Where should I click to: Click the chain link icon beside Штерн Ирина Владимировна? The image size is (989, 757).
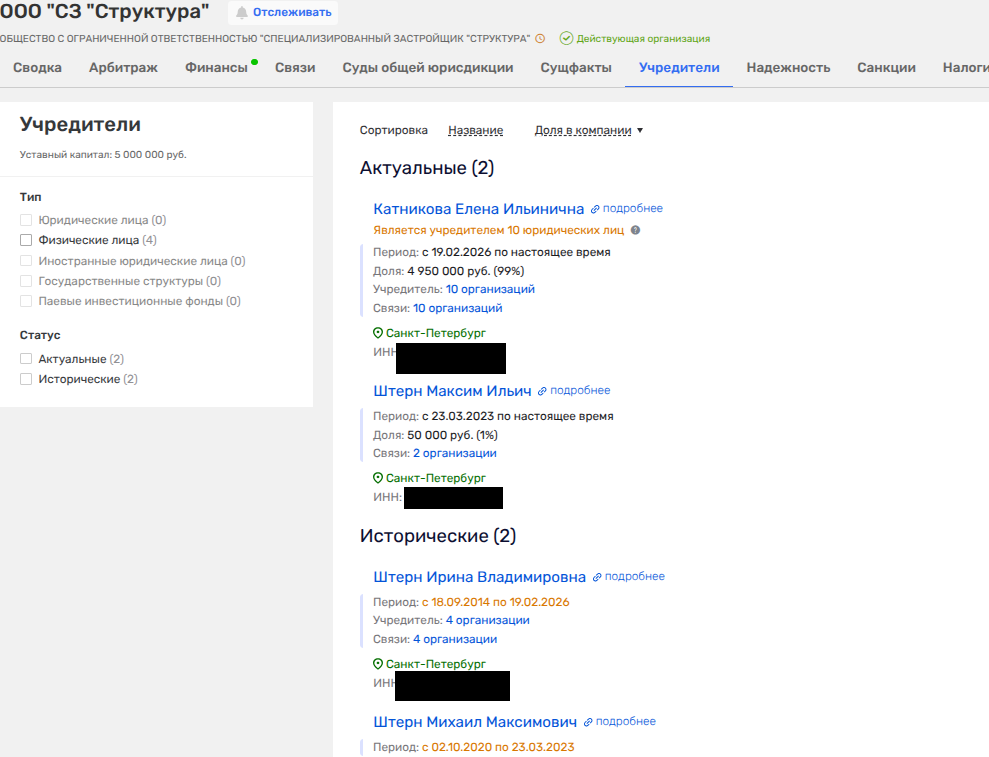597,577
